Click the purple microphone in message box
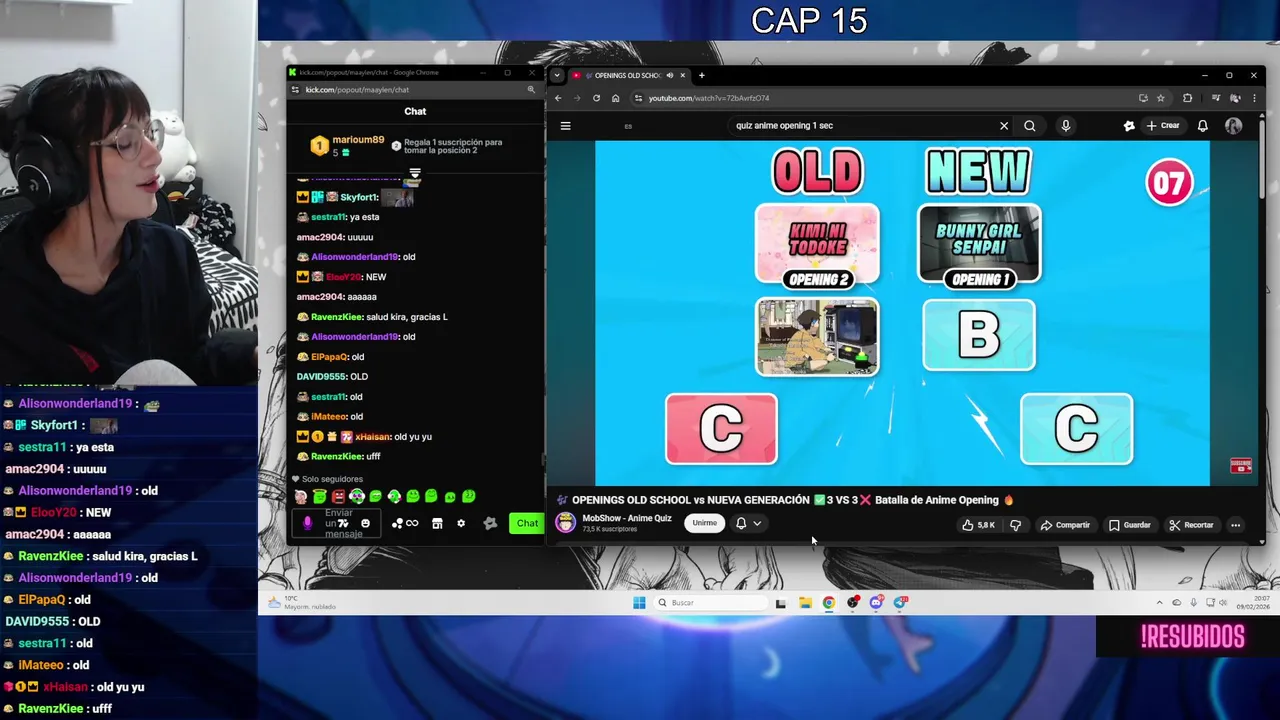Image resolution: width=1280 pixels, height=720 pixels. tap(307, 523)
